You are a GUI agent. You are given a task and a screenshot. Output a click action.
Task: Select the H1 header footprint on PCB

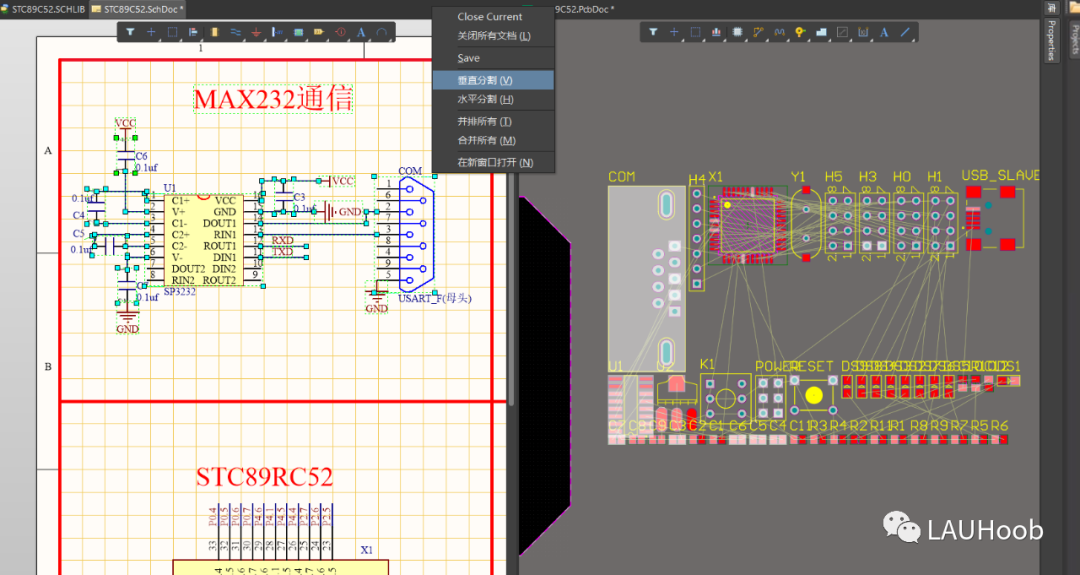click(943, 224)
